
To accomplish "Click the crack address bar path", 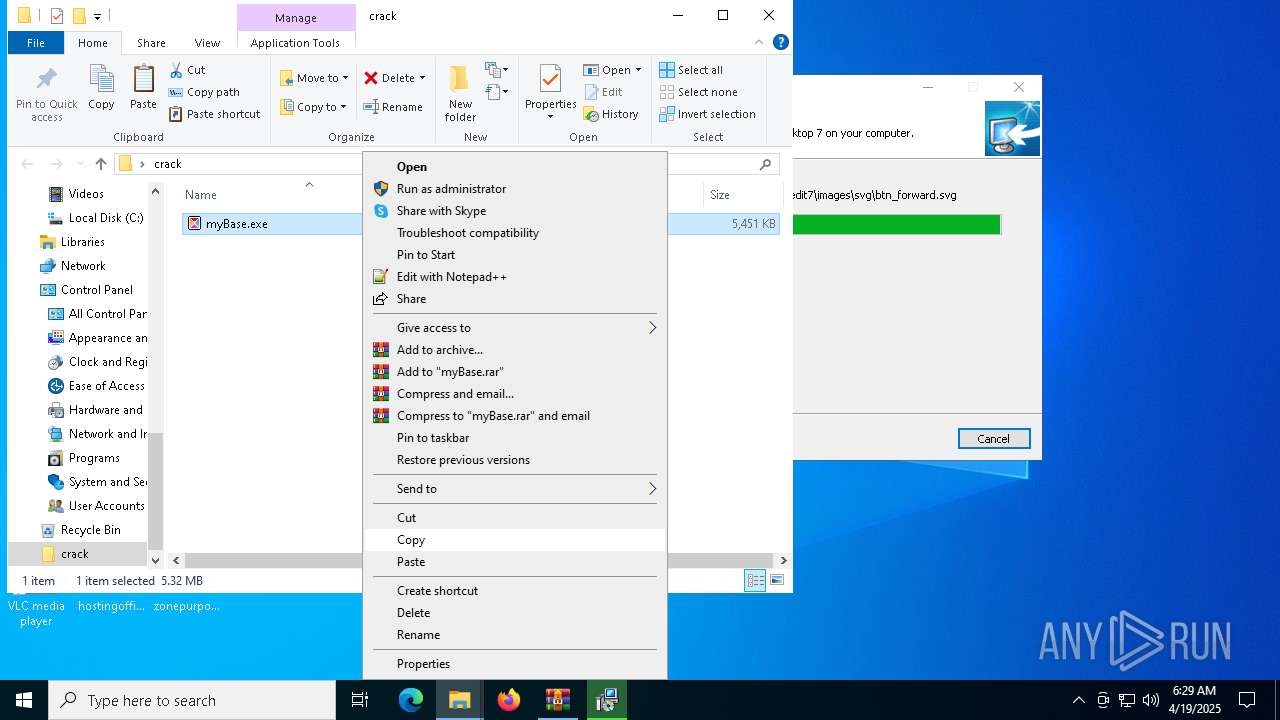I will point(167,164).
